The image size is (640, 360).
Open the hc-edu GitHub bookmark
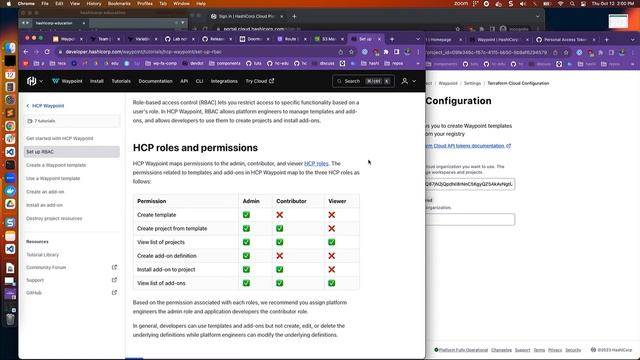[277, 63]
